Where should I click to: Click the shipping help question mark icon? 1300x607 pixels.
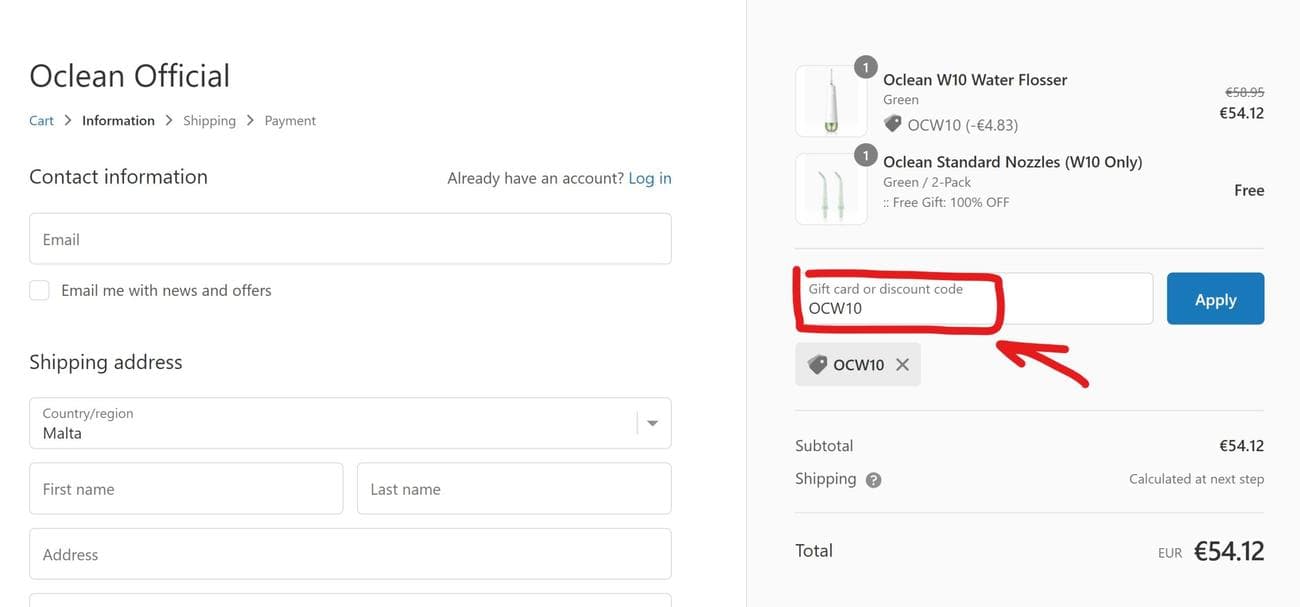[x=873, y=480]
